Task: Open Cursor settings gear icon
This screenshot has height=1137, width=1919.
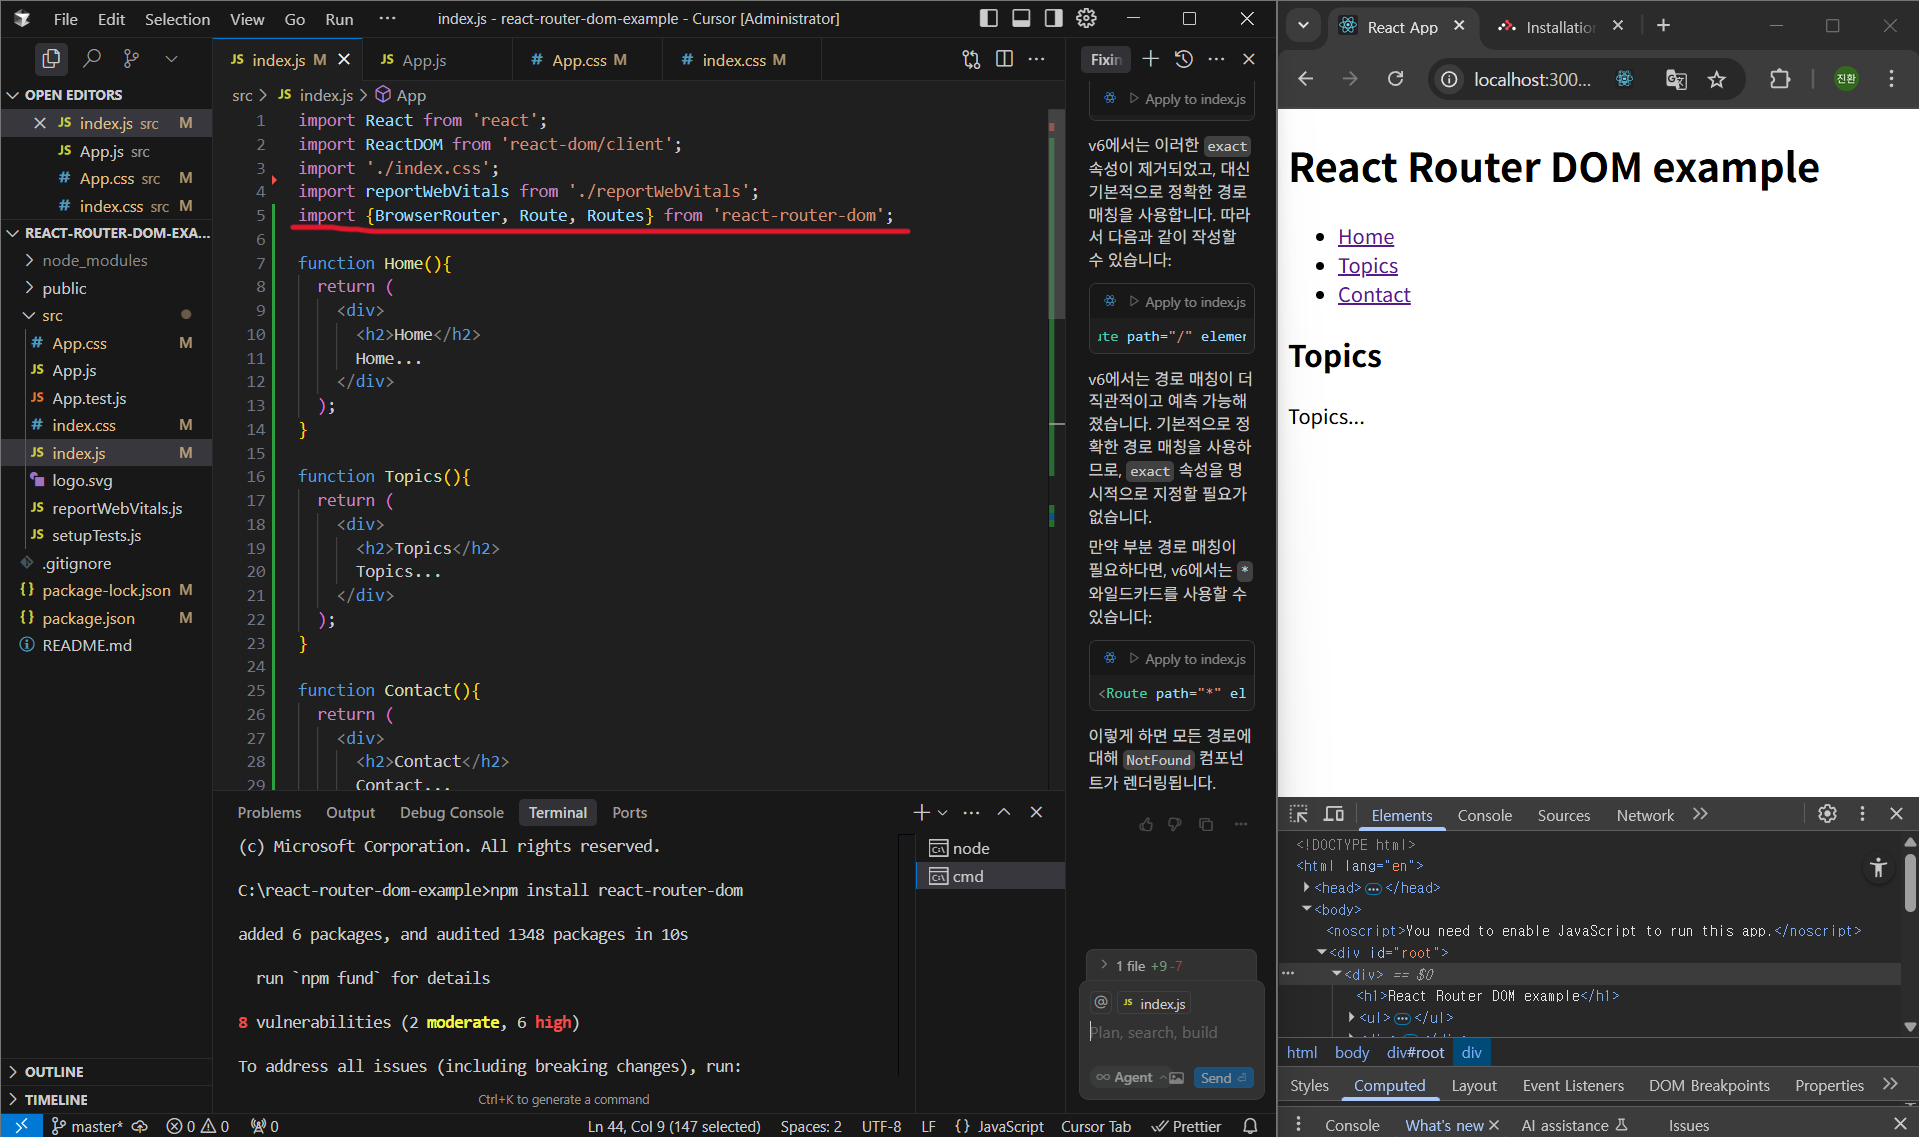Action: pyautogui.click(x=1087, y=18)
